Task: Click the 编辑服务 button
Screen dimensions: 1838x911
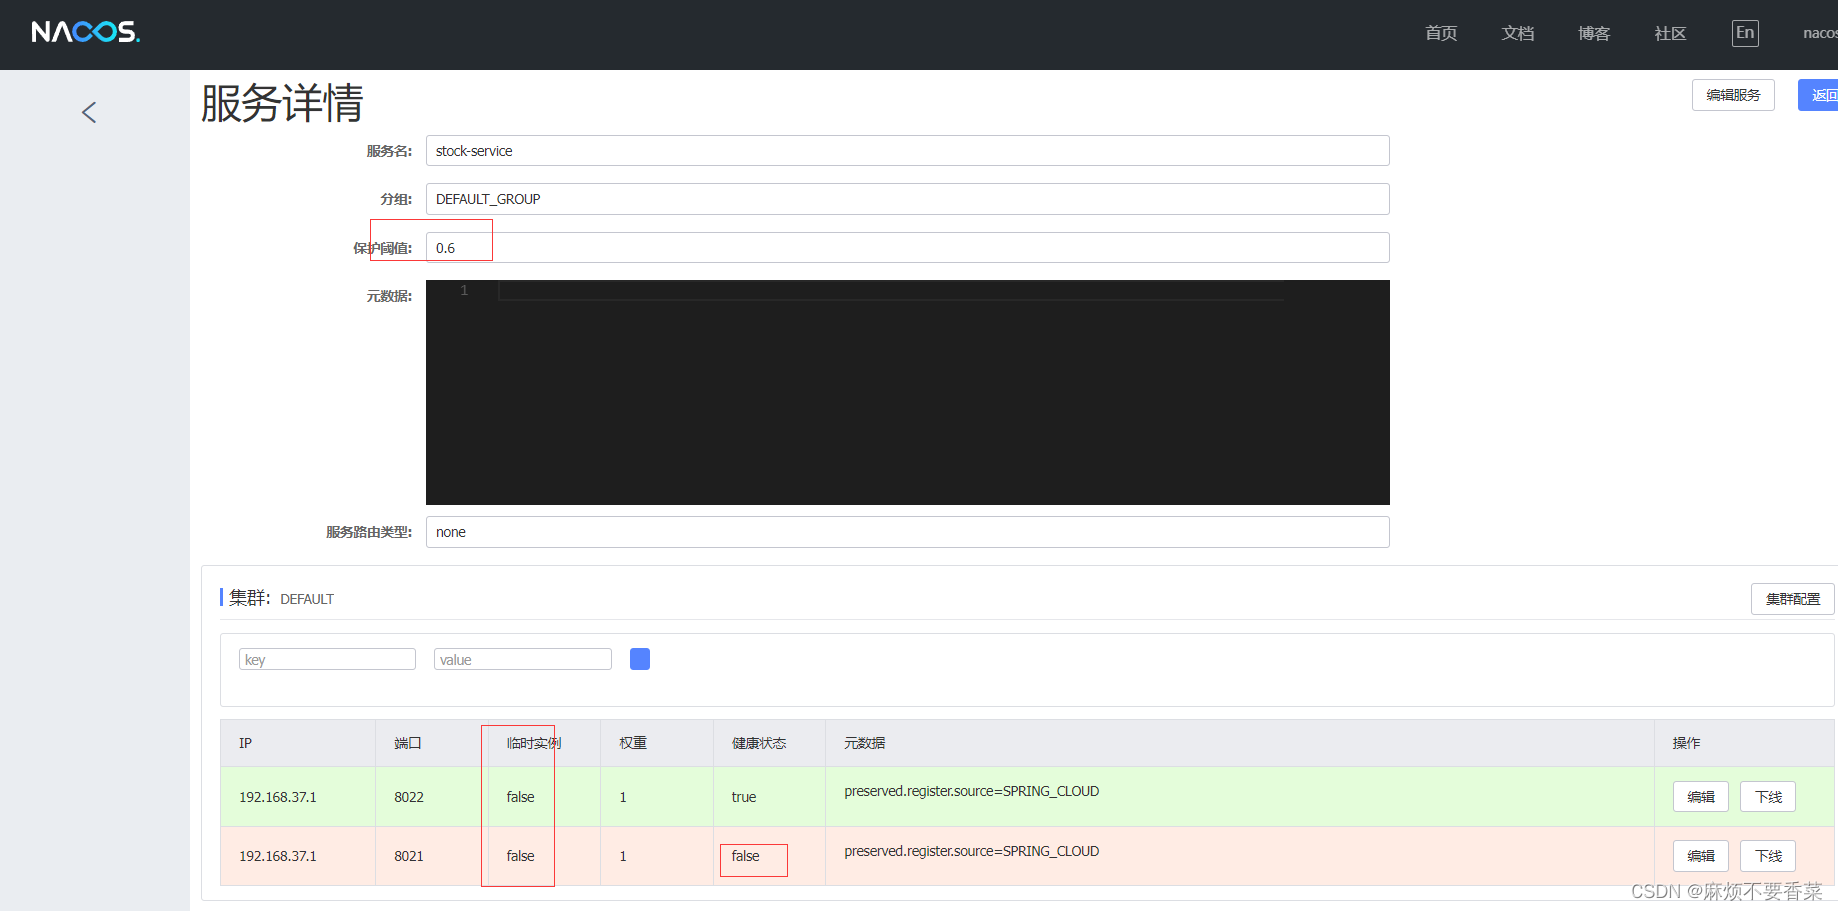Action: [x=1733, y=95]
